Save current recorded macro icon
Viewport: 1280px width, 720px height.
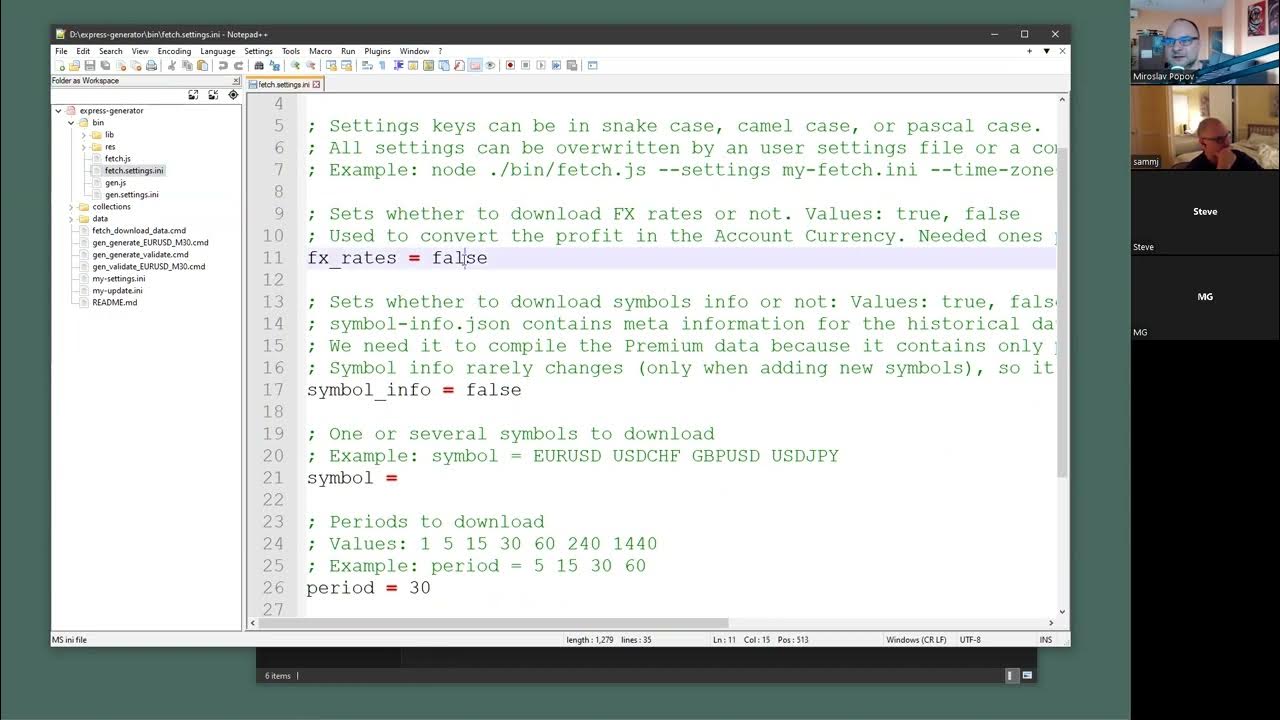tap(571, 66)
